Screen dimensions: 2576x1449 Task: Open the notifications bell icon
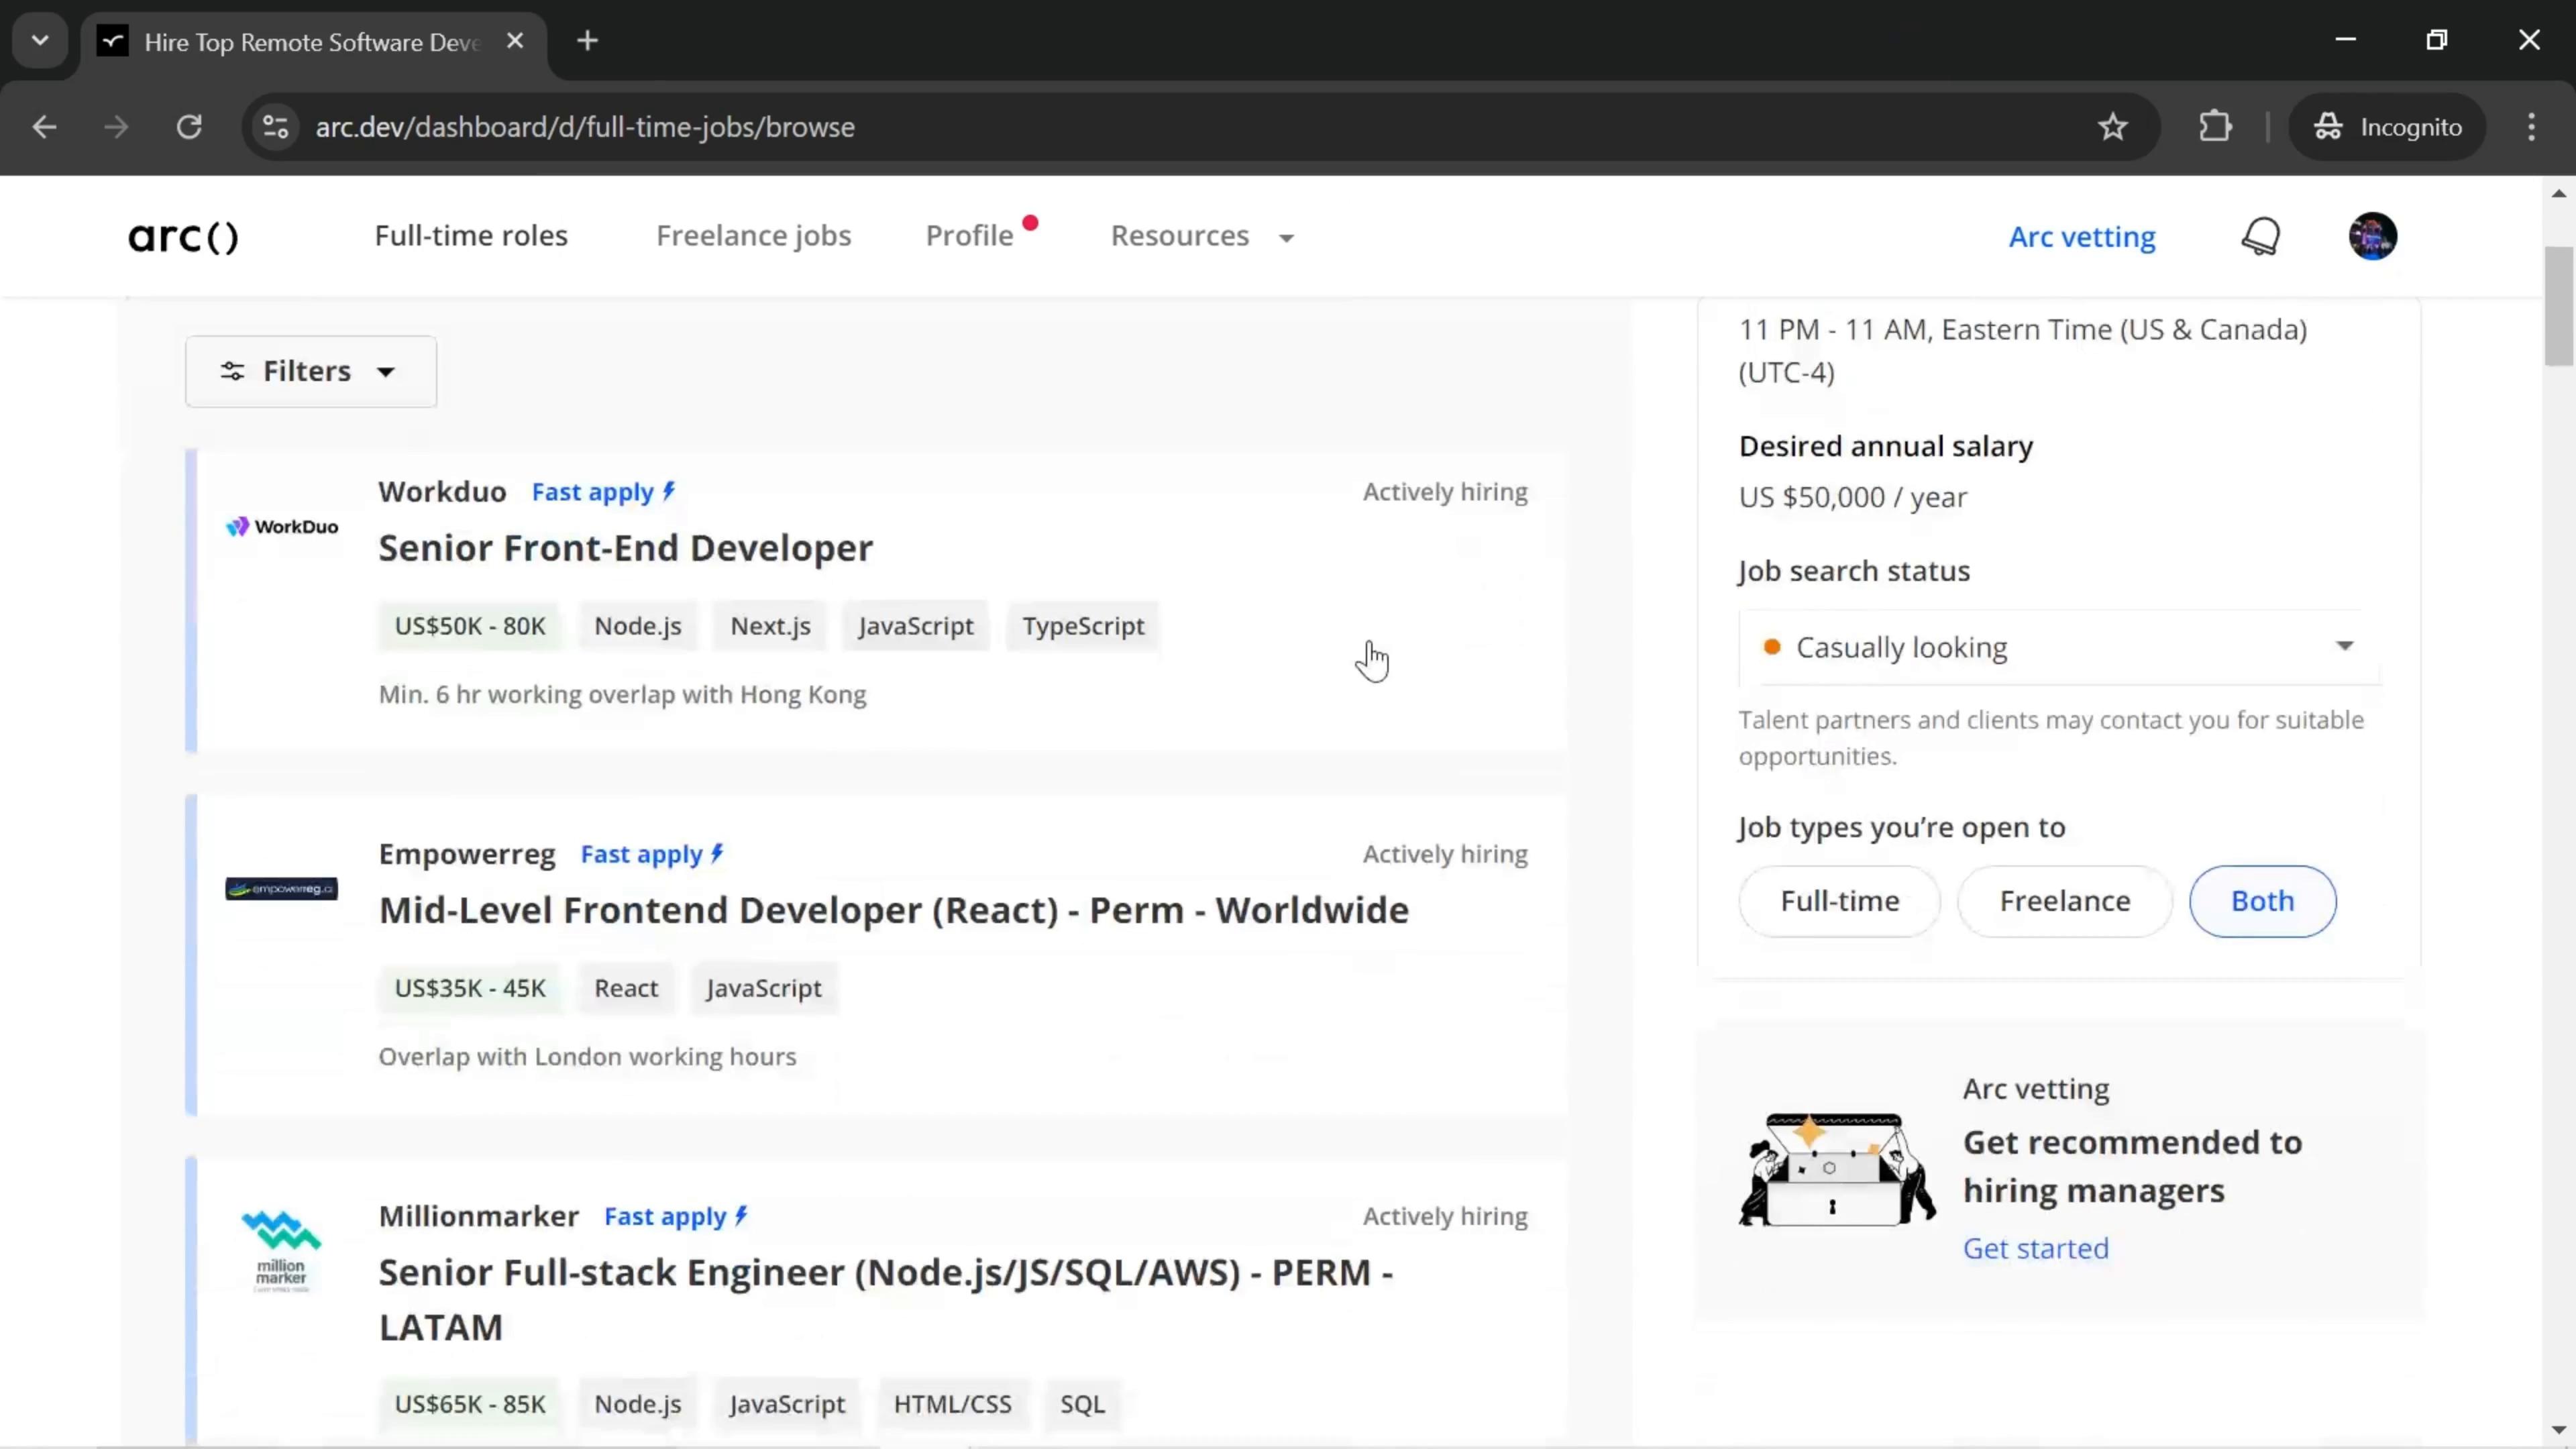coord(2263,235)
